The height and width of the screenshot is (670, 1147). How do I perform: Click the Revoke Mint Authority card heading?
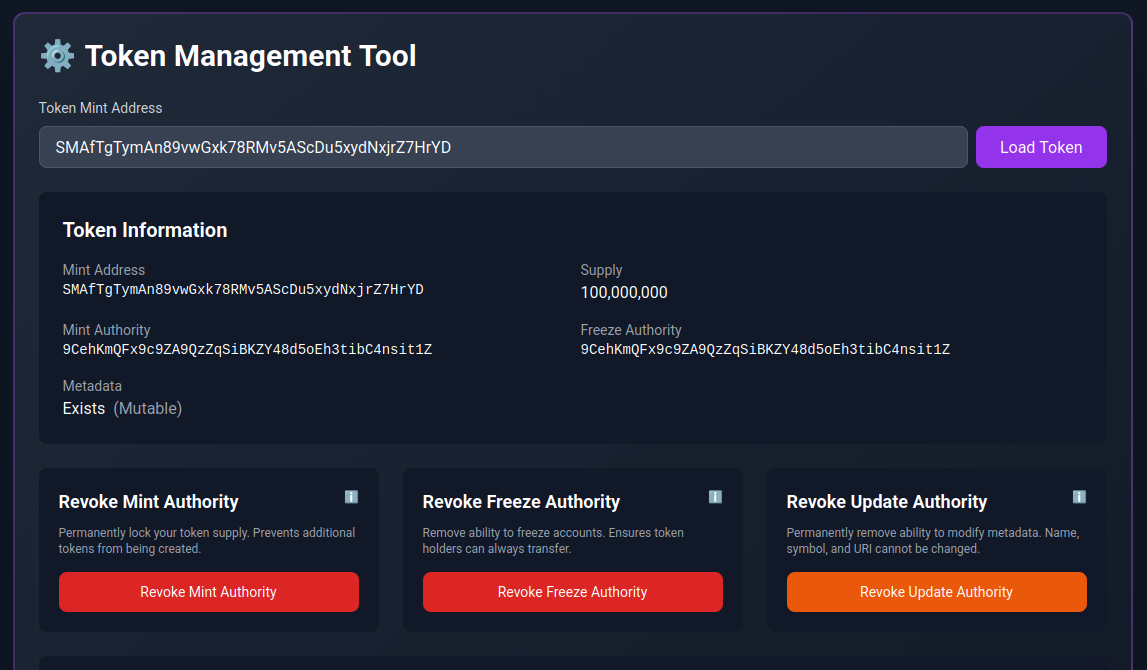149,502
